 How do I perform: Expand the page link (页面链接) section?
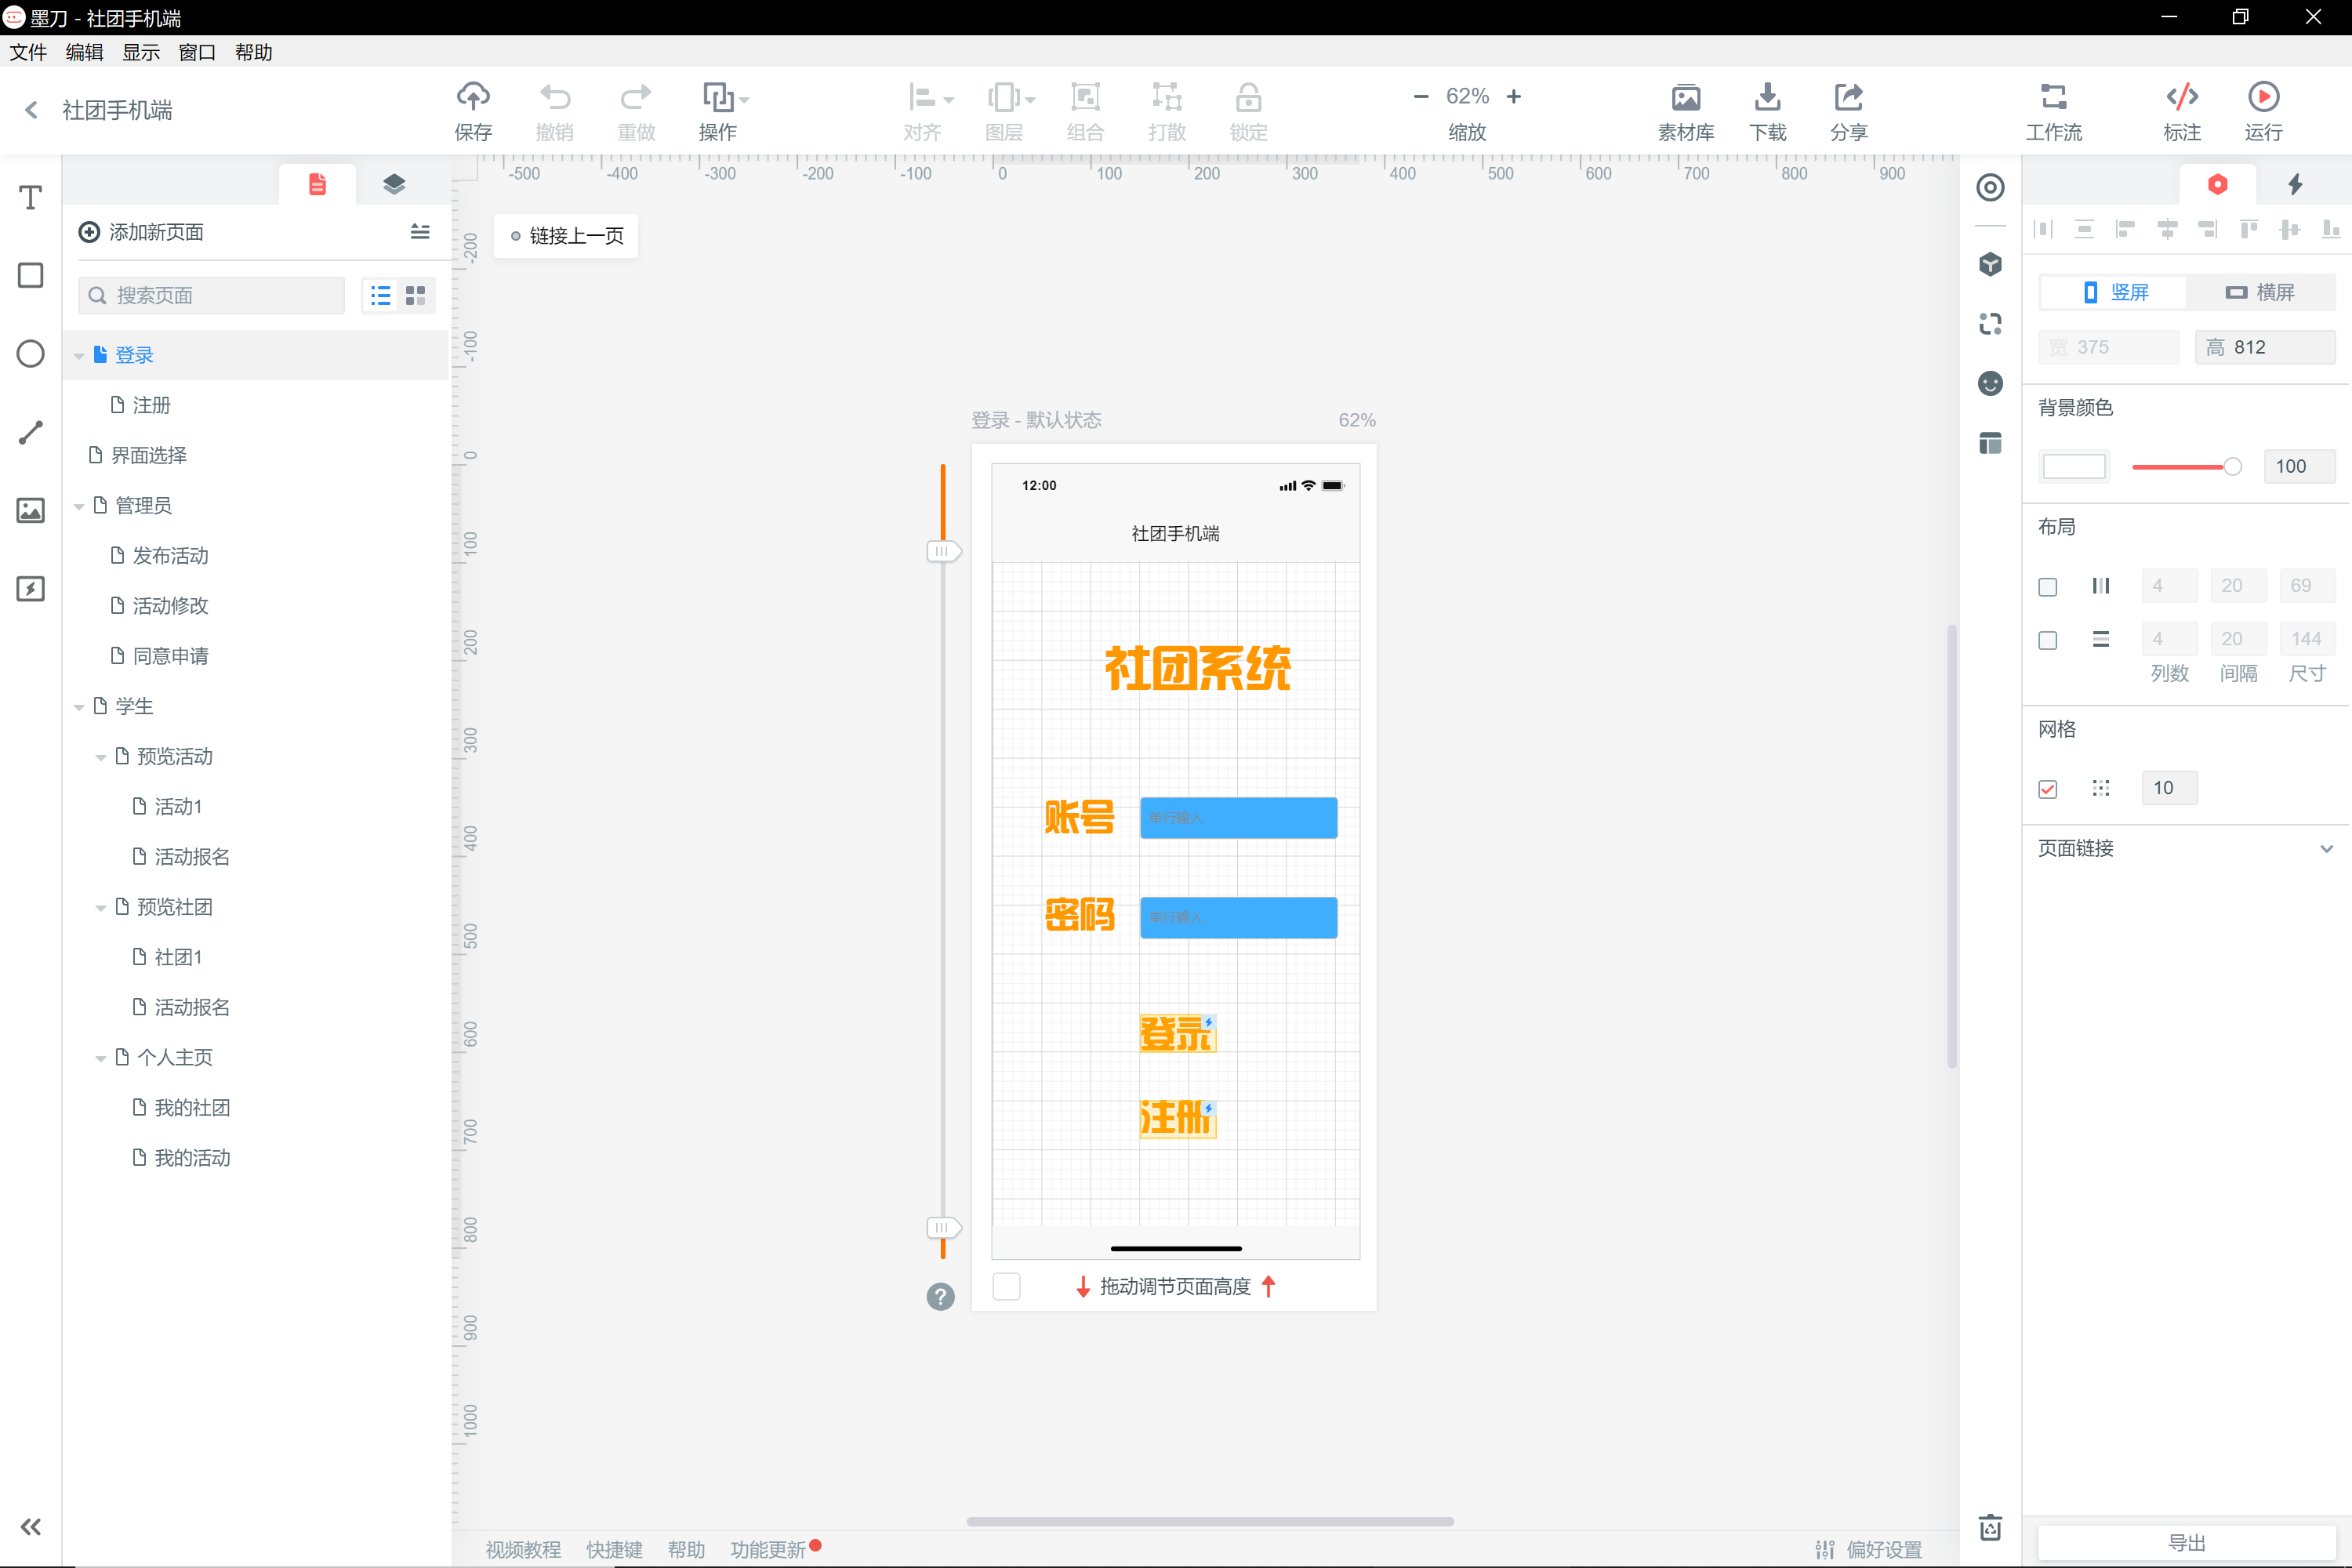point(2326,848)
